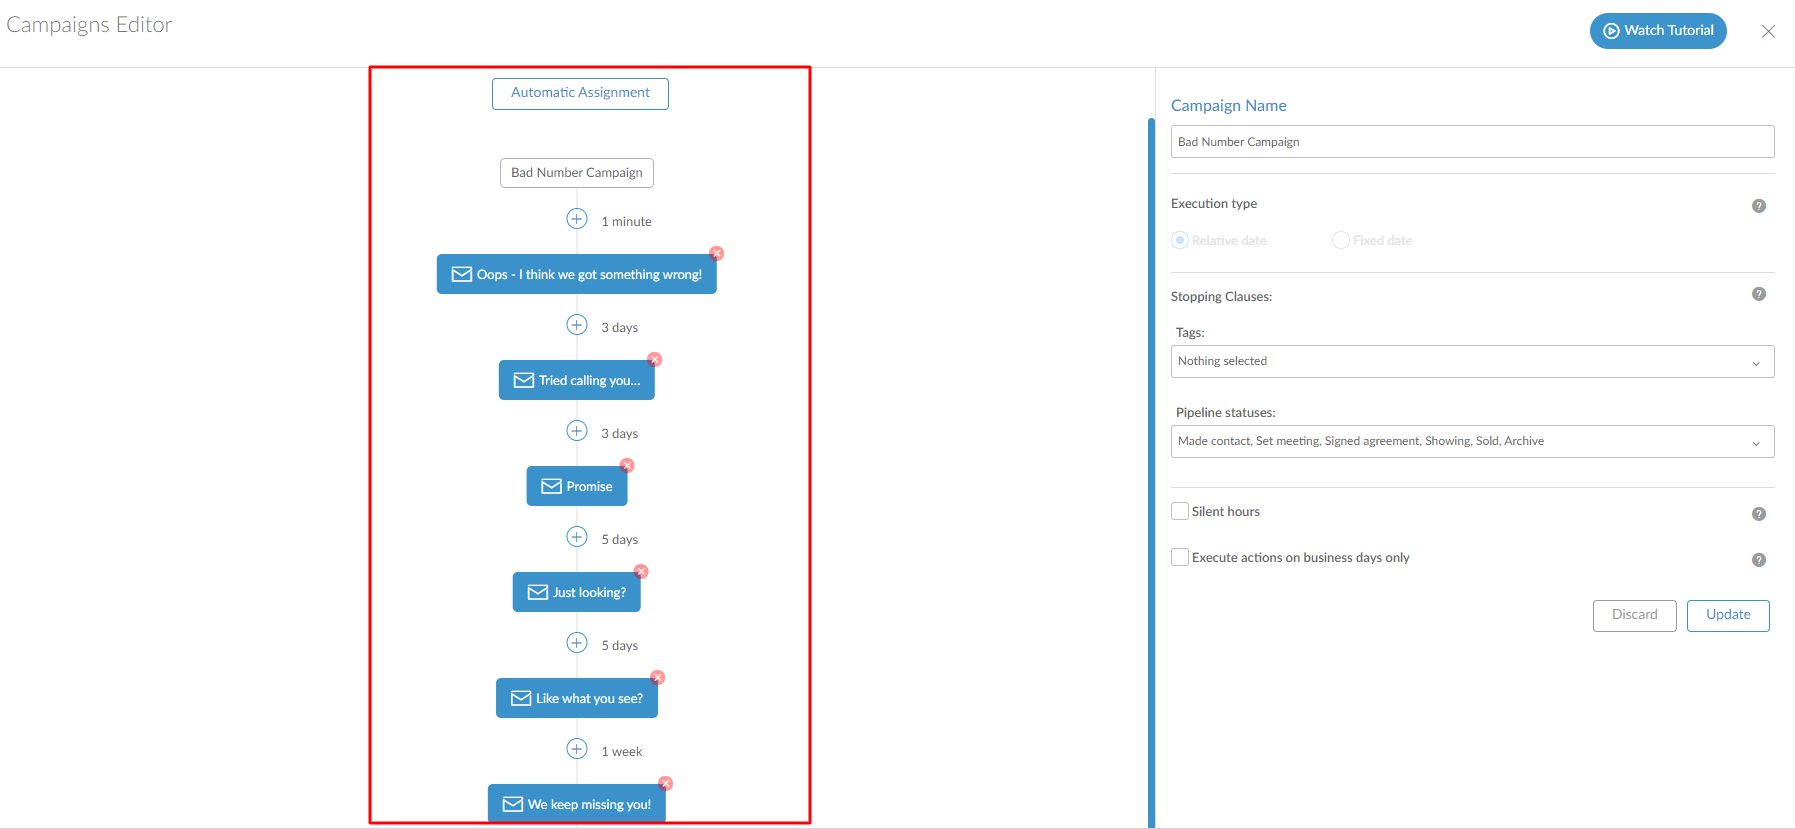Select Fixed date execution type
Viewport: 1795px width, 829px height.
pyautogui.click(x=1341, y=240)
